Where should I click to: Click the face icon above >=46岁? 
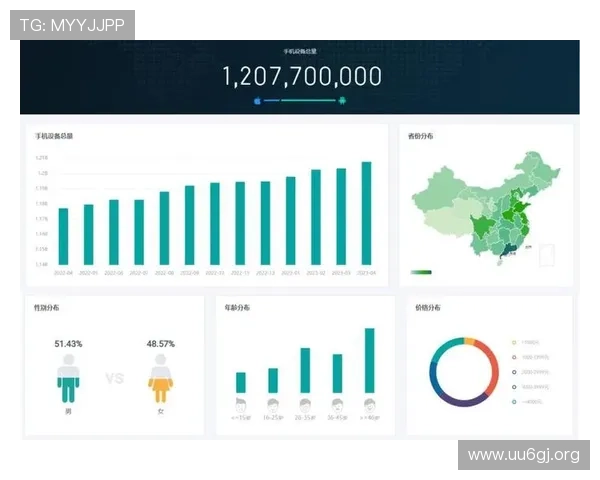point(370,404)
